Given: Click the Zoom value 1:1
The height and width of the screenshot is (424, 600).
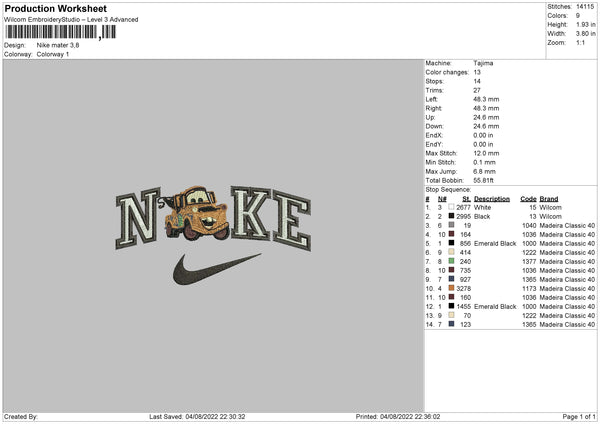Looking at the screenshot, I should click(580, 42).
